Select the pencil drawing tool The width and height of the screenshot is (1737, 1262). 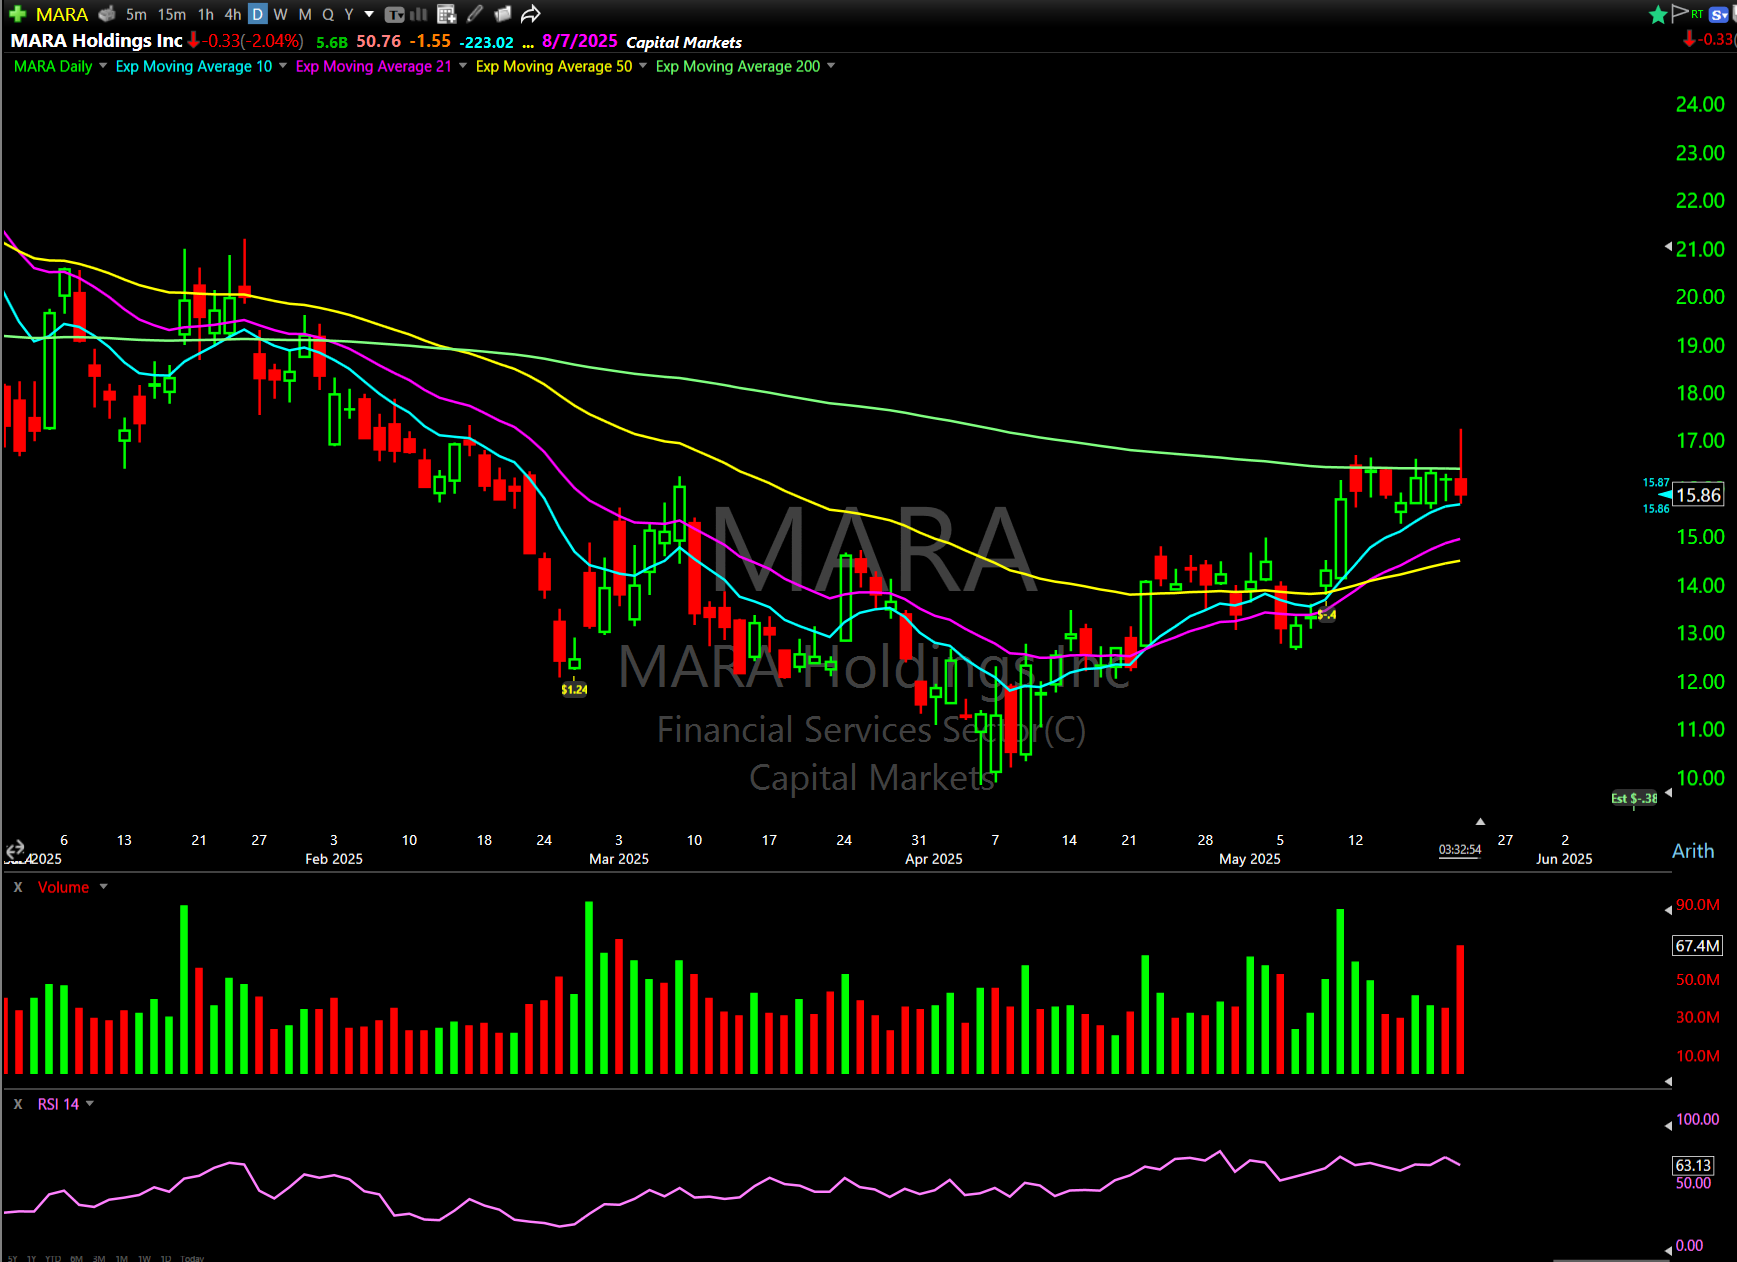[x=475, y=14]
